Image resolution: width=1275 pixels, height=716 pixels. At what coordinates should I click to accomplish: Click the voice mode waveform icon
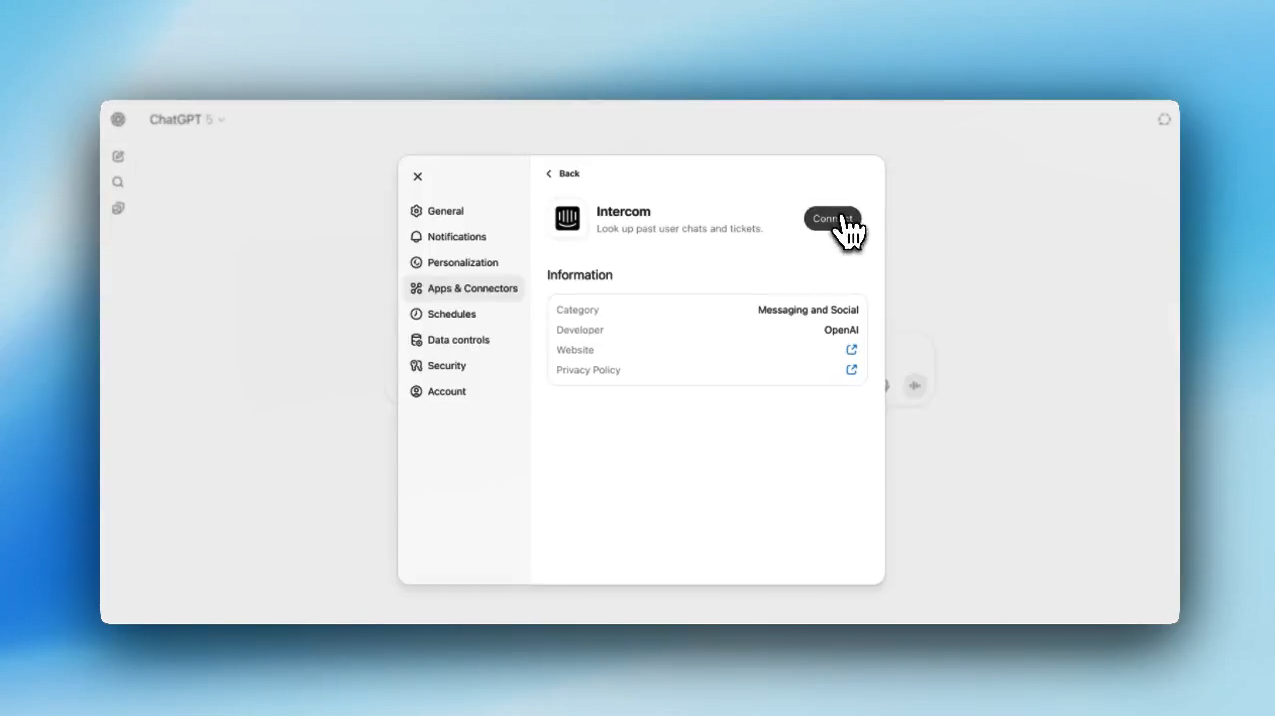tap(914, 386)
